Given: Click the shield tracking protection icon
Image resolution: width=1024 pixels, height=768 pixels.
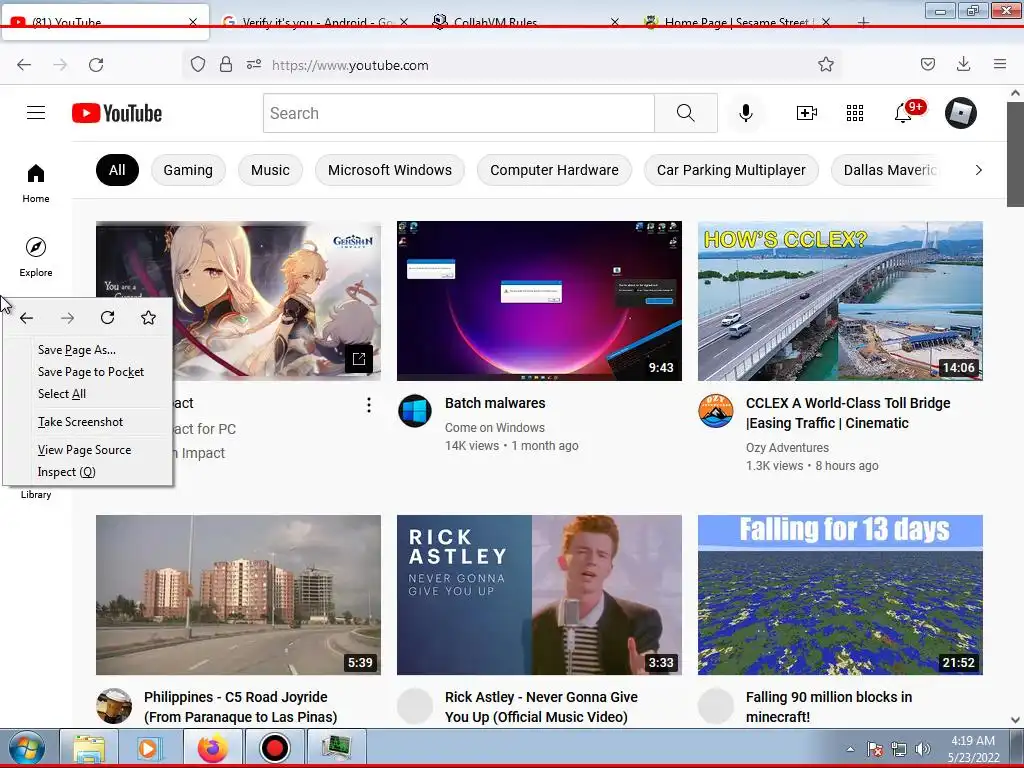Looking at the screenshot, I should 198,65.
